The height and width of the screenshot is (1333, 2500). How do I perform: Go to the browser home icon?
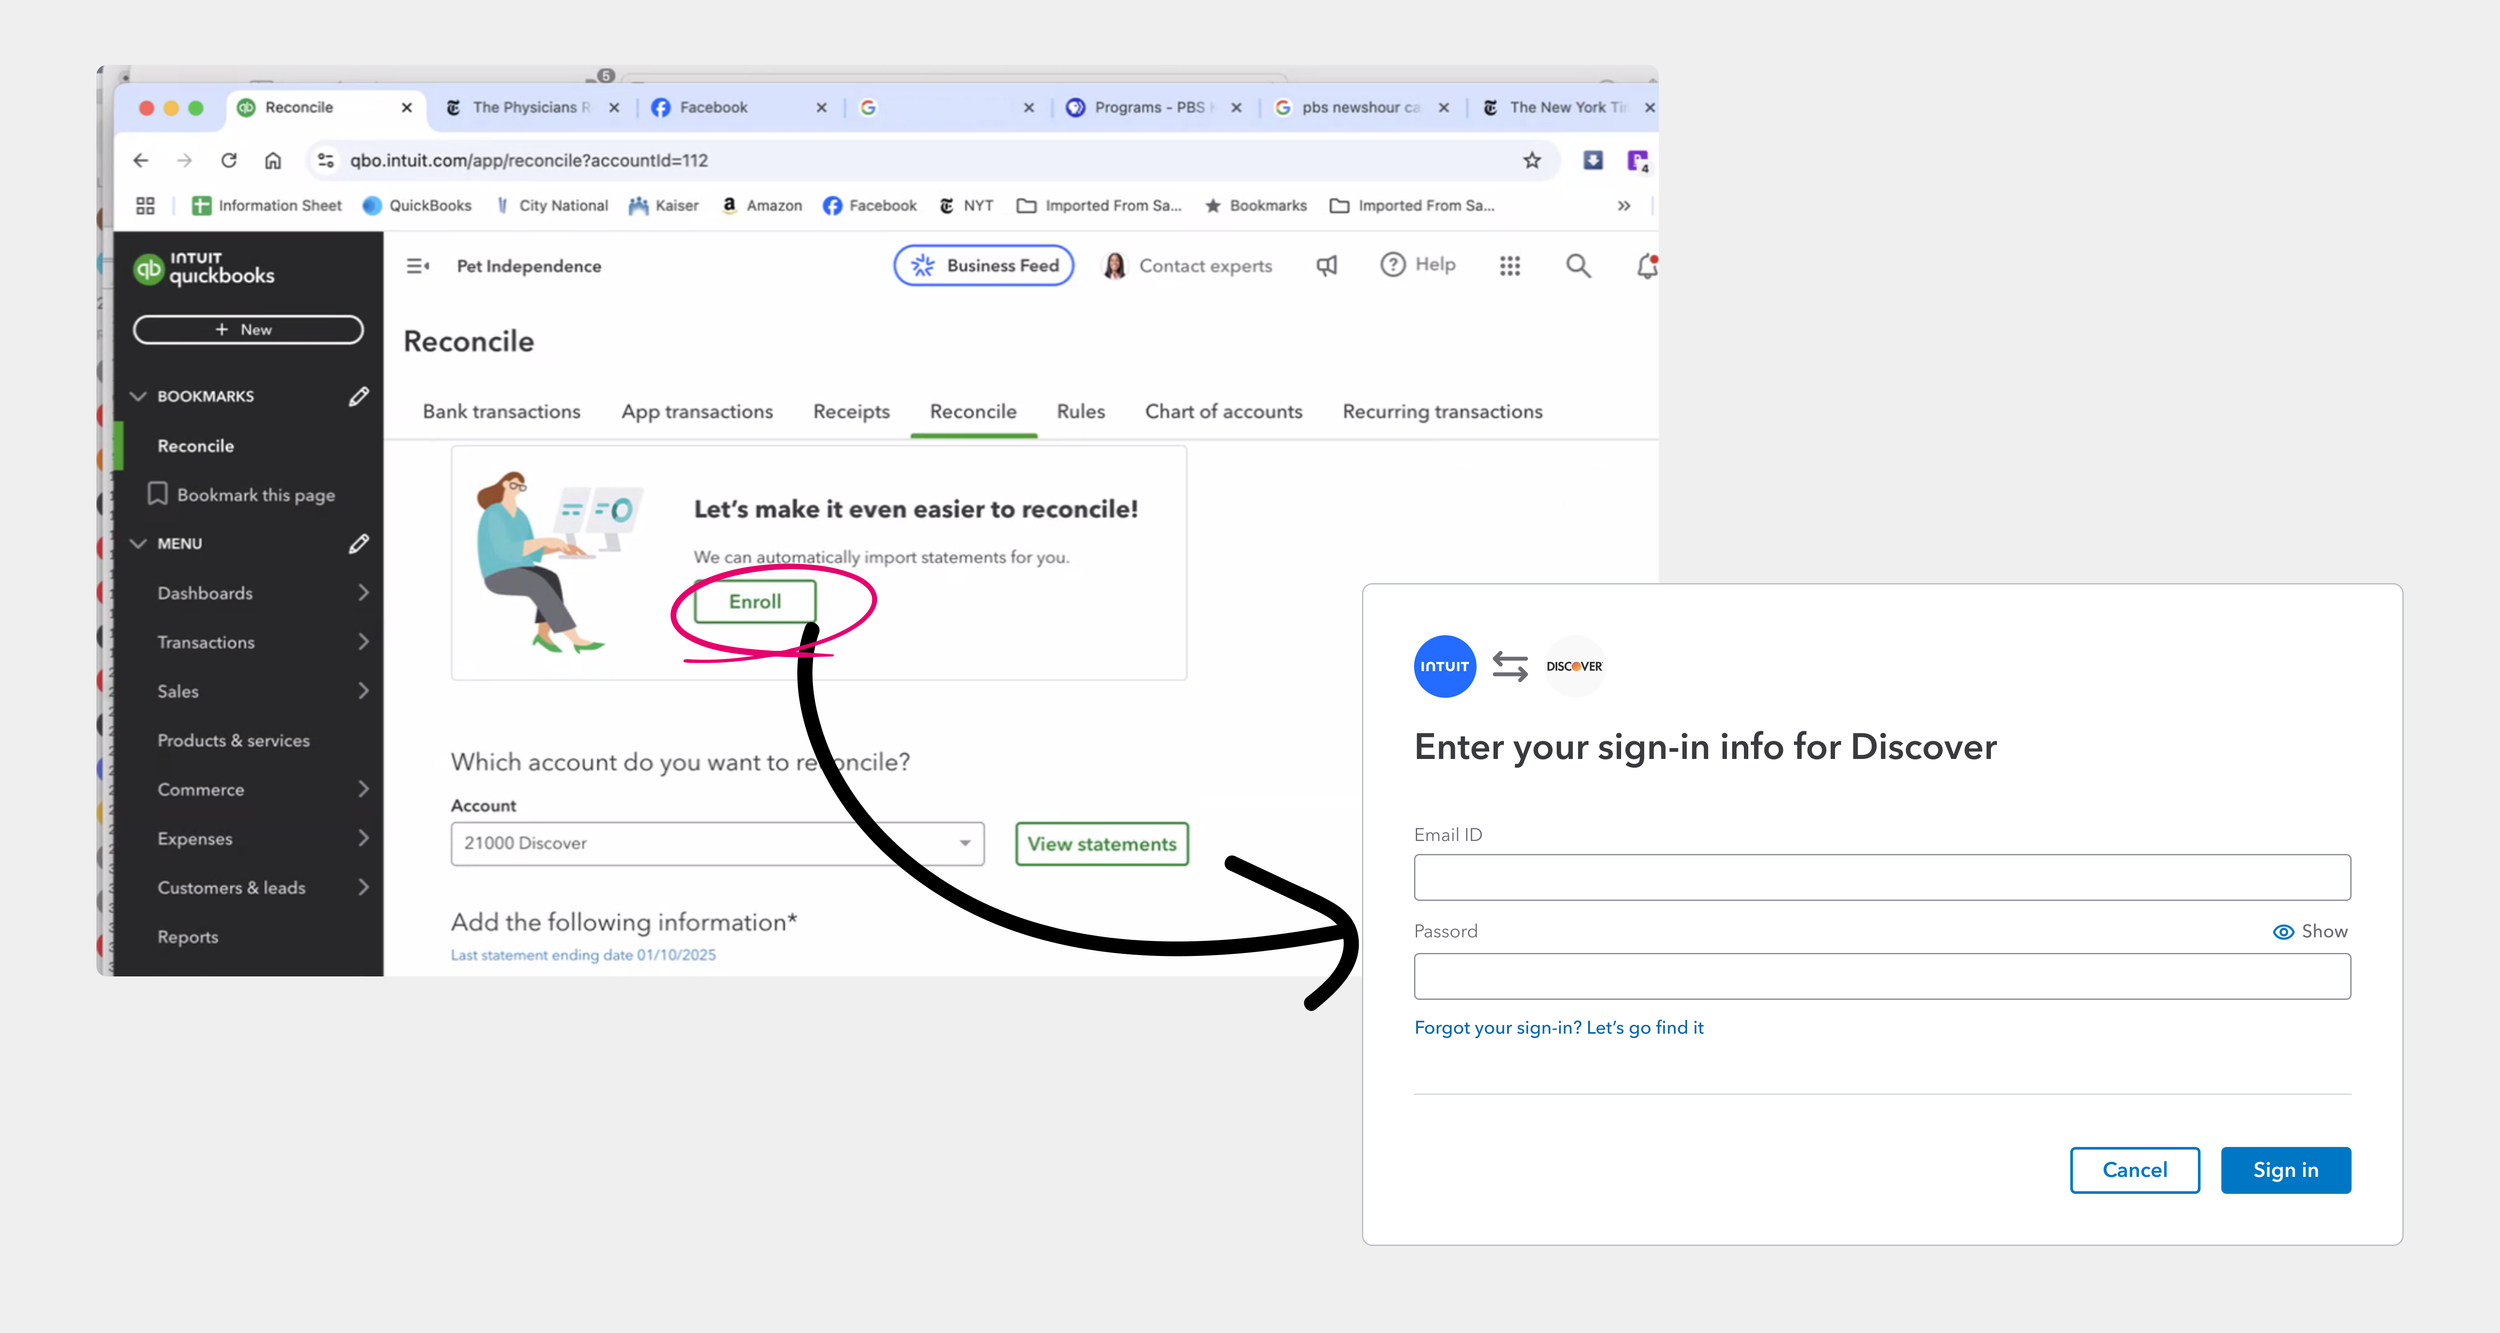[273, 160]
